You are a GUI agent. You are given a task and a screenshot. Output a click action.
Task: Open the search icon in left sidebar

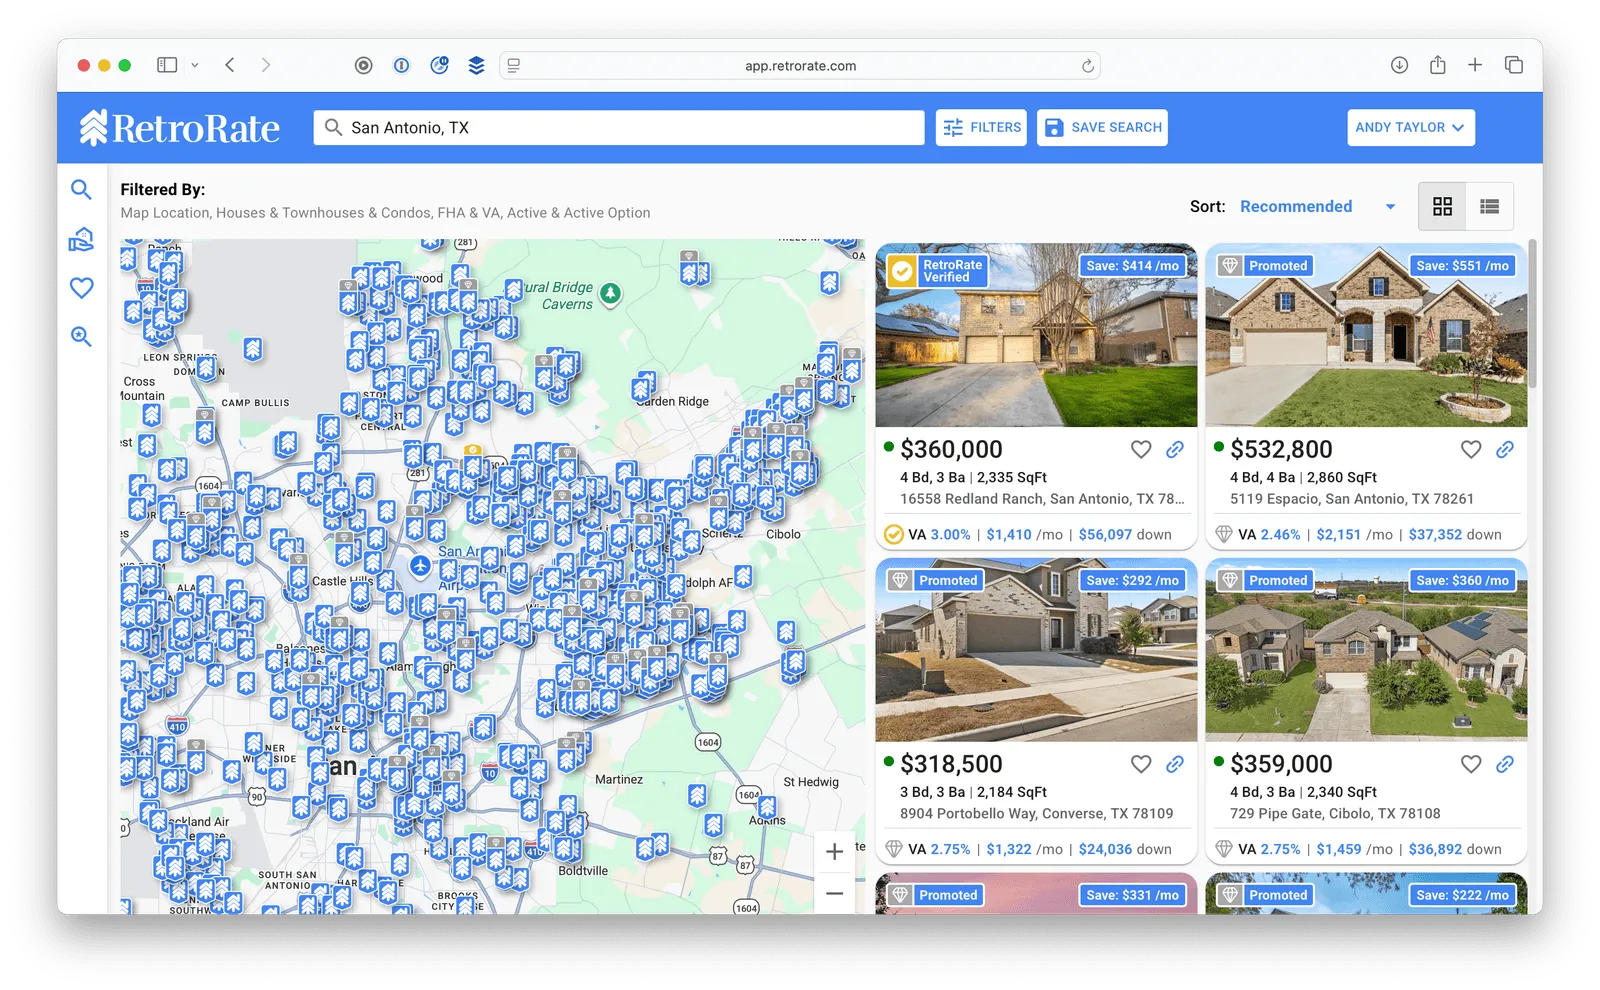tap(81, 190)
